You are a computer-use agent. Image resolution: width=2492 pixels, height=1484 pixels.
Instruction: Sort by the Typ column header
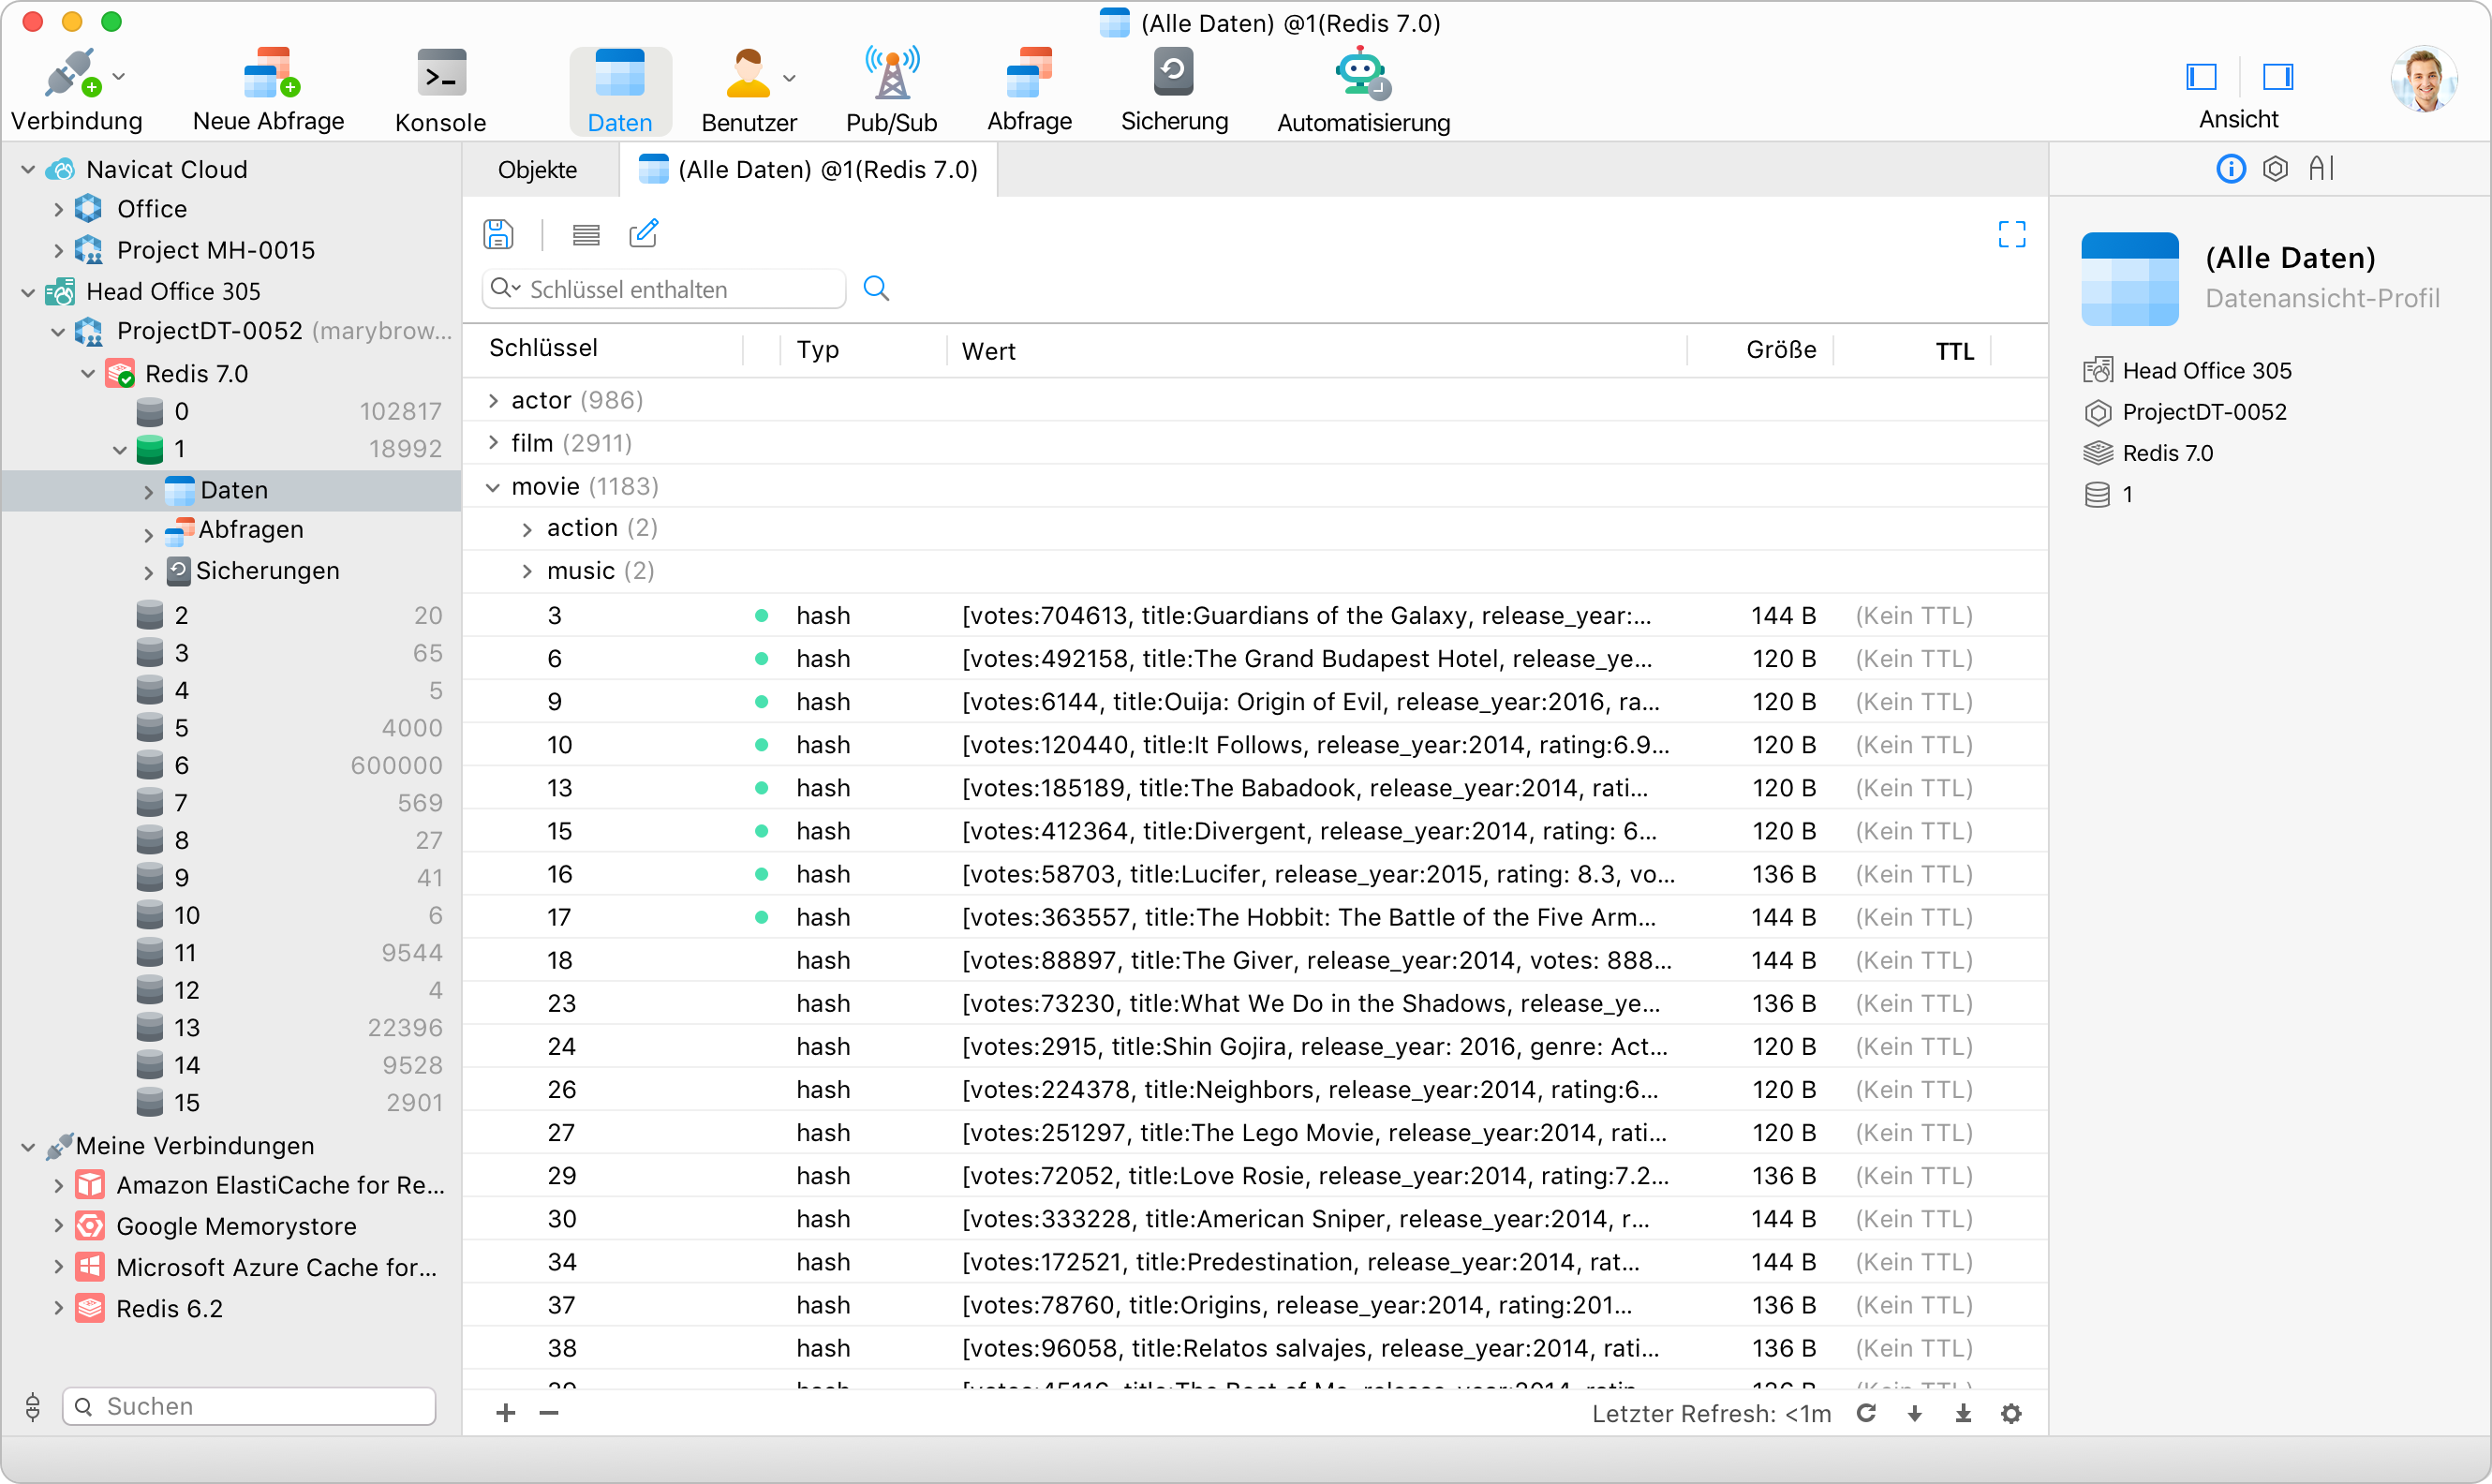coord(818,350)
